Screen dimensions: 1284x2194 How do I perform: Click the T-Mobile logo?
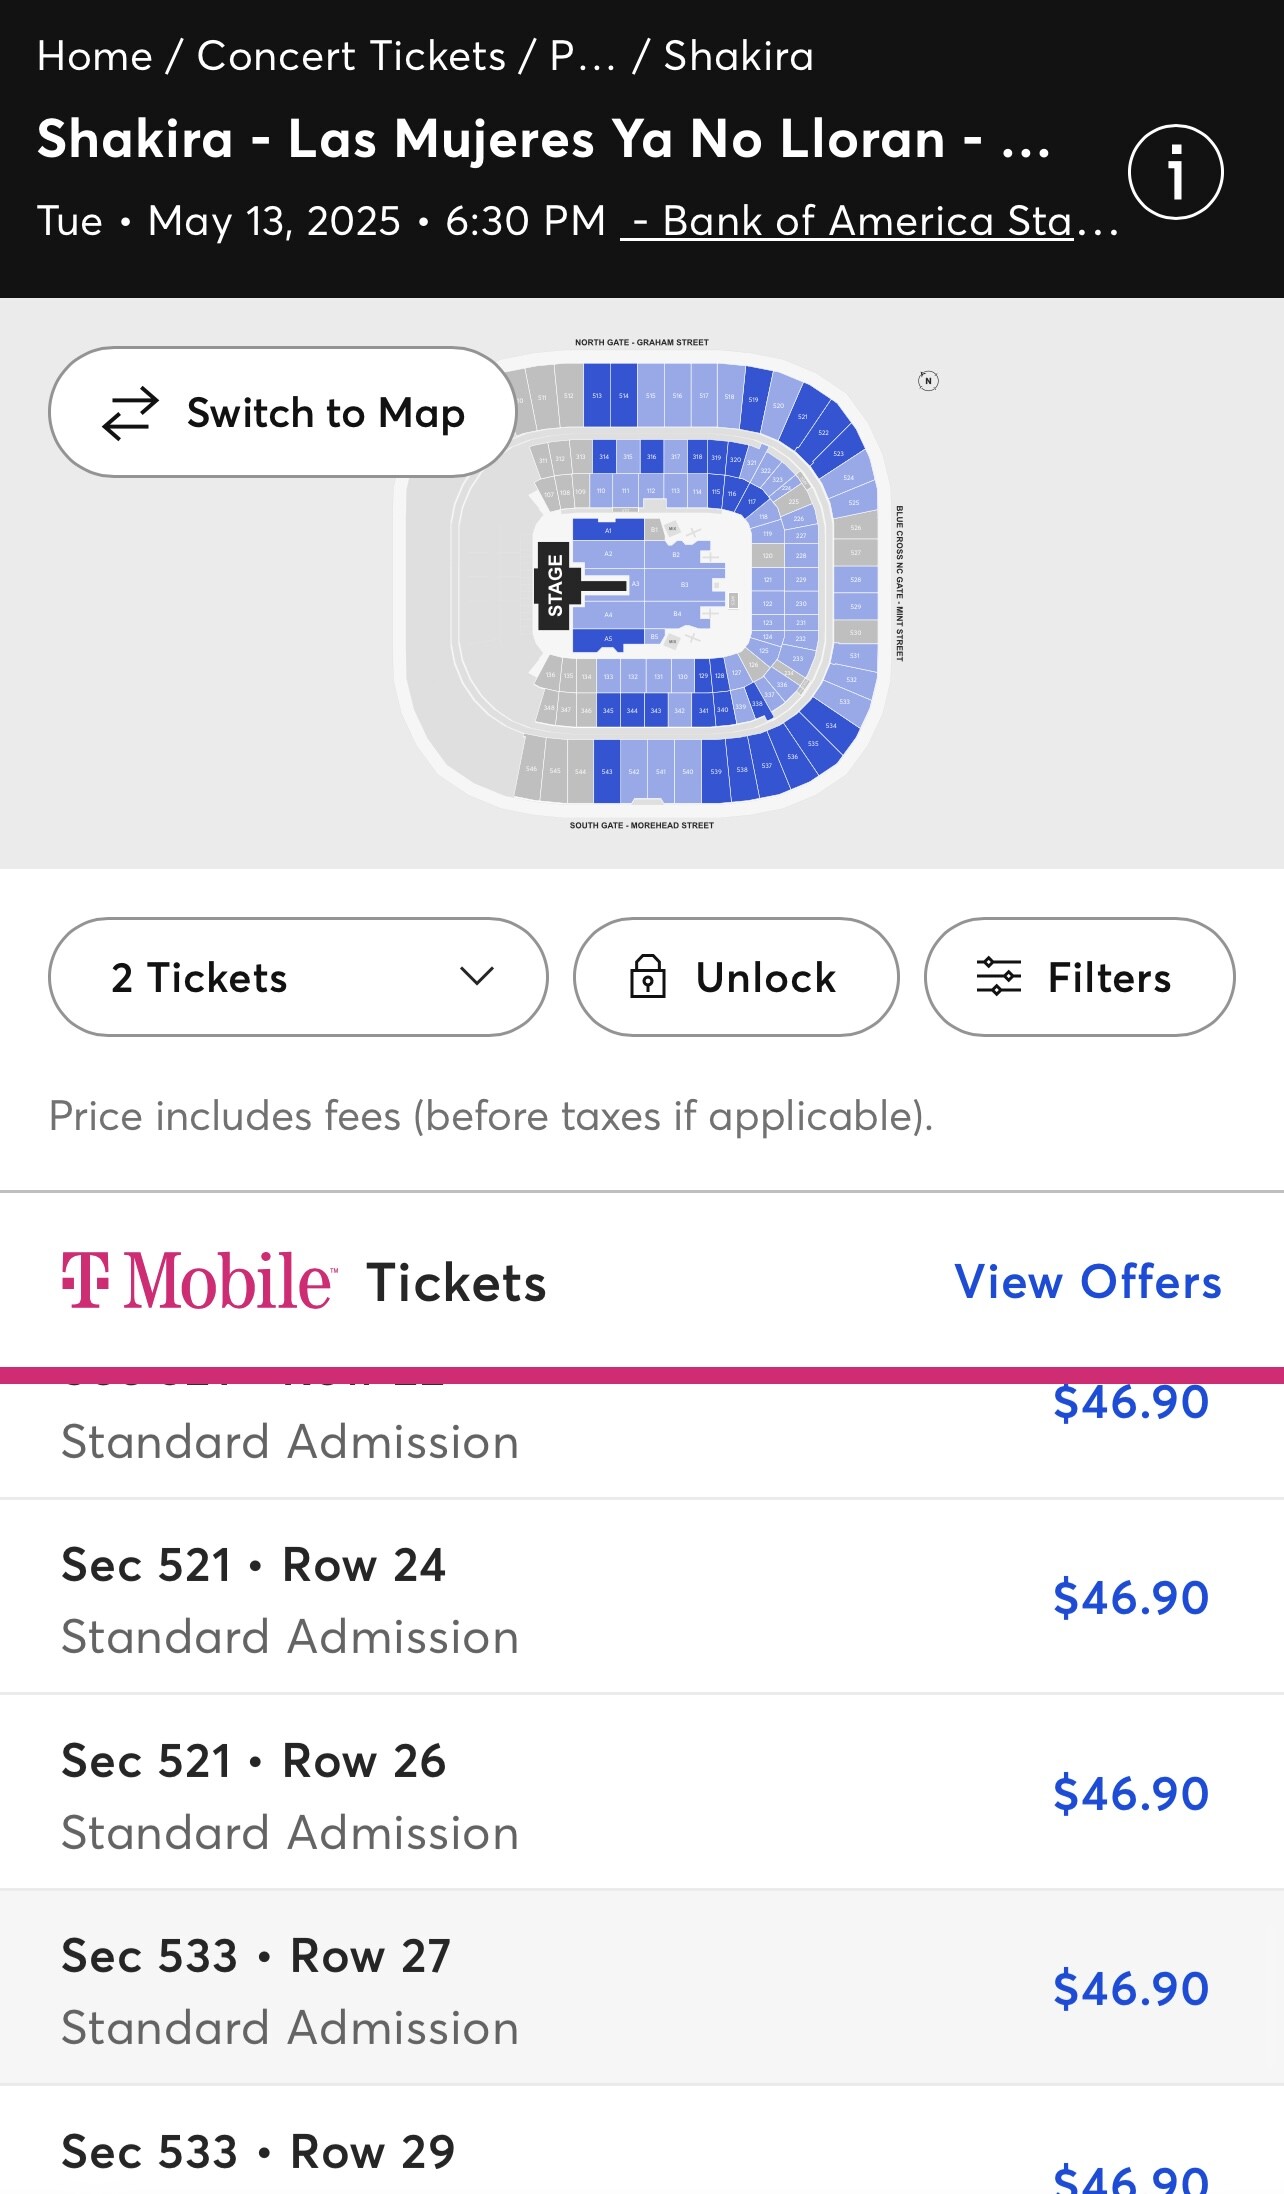coord(198,1281)
